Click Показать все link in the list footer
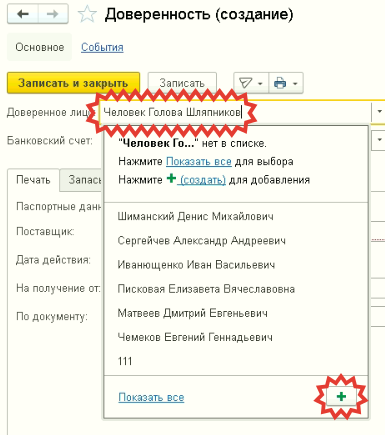This screenshot has height=435, width=385. [151, 397]
